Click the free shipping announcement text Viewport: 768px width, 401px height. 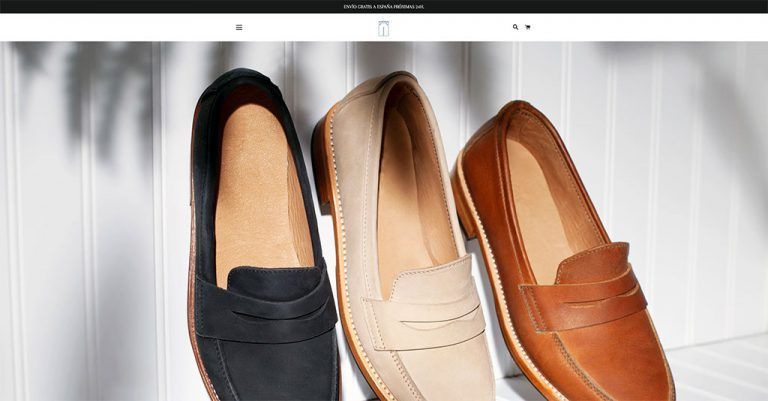pos(384,7)
